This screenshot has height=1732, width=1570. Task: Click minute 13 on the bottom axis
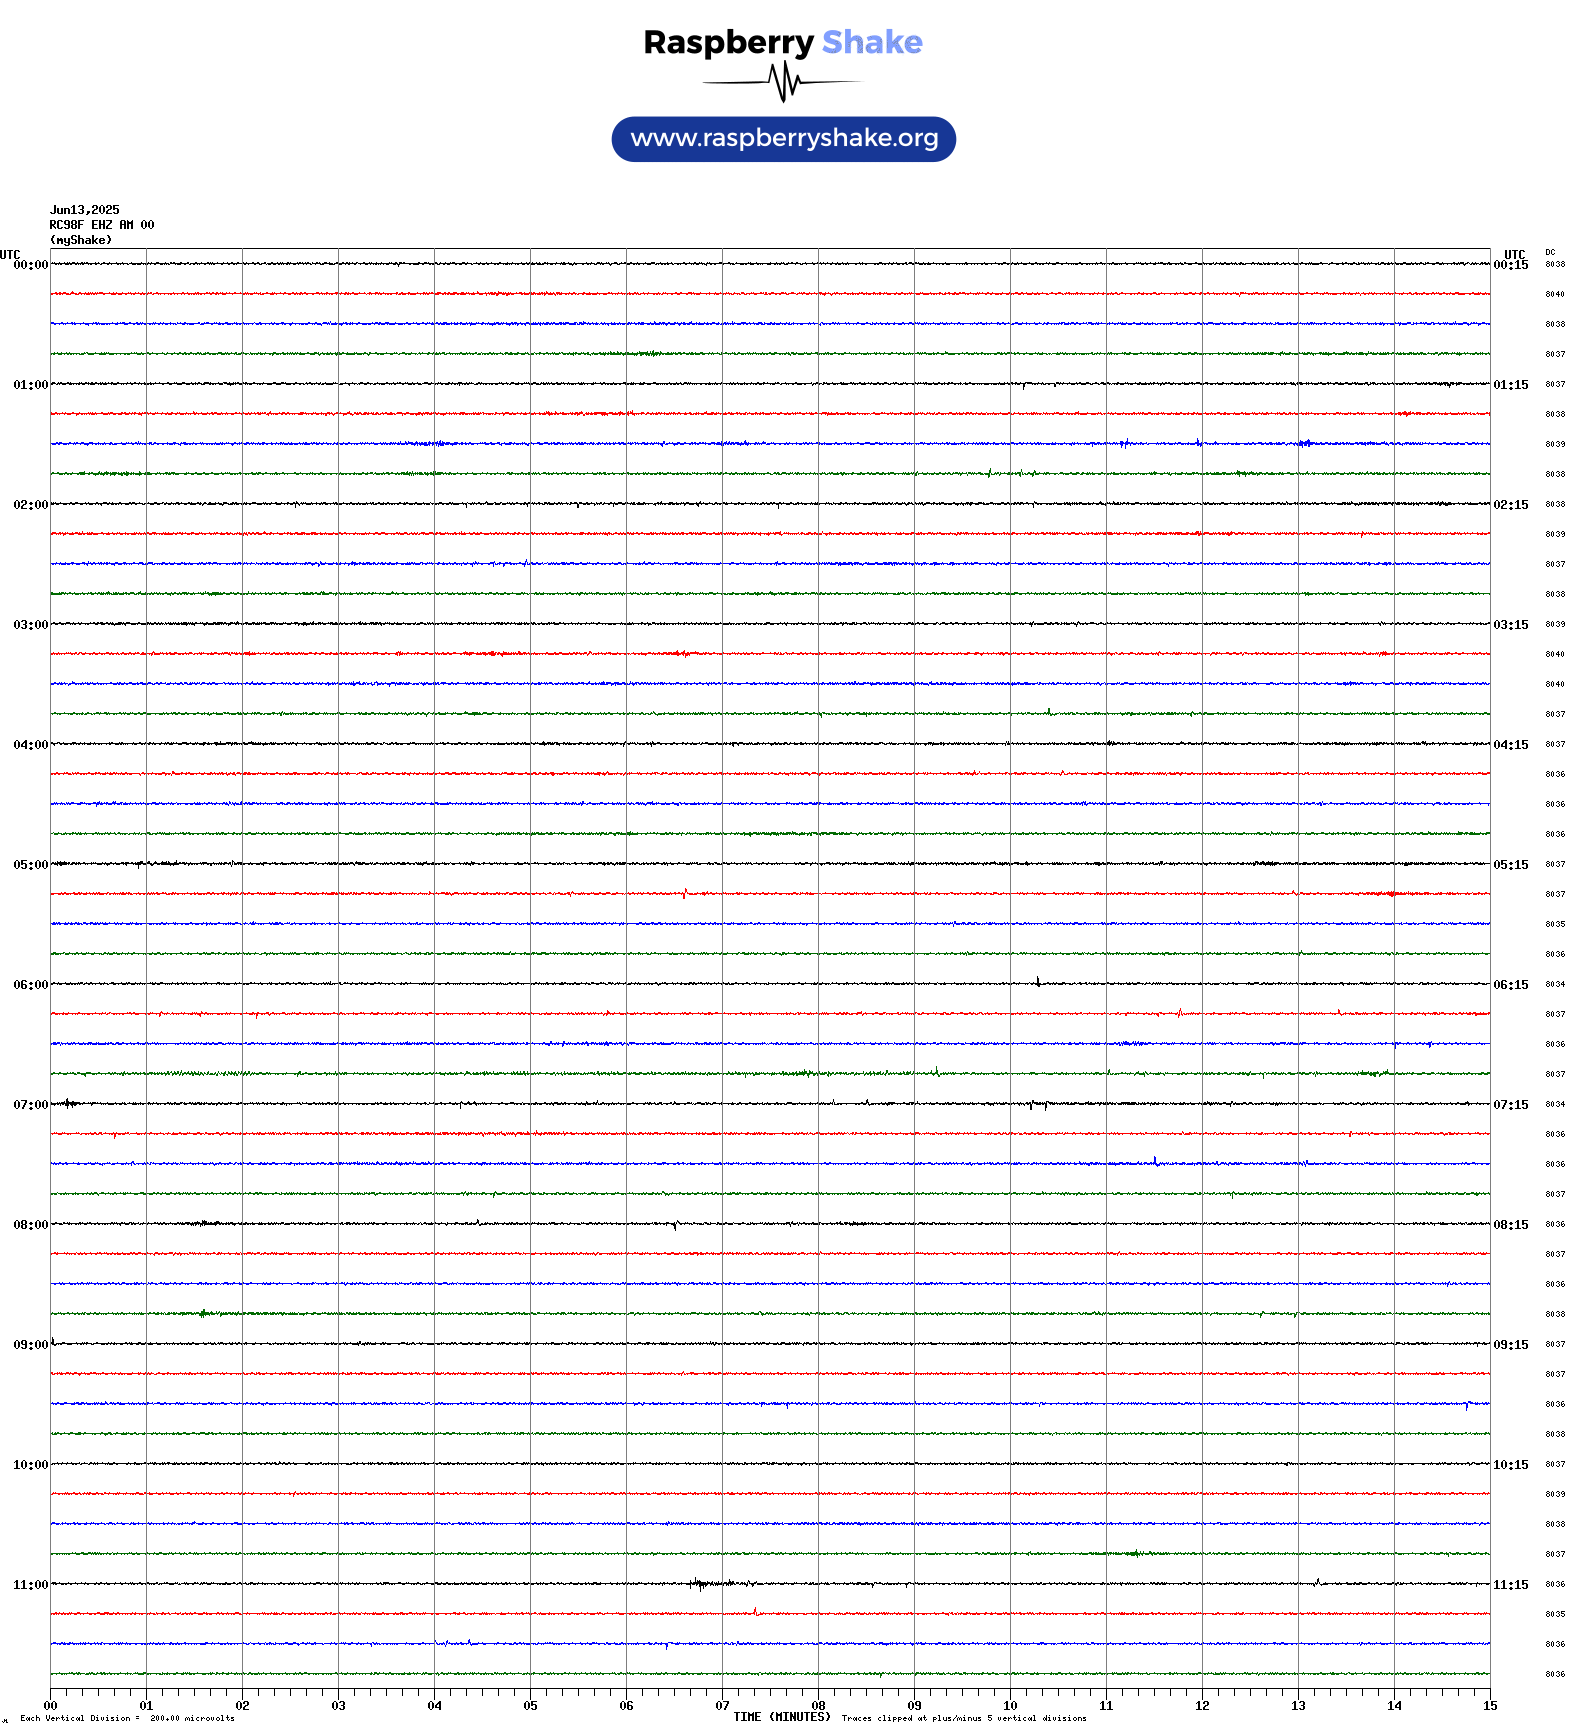click(x=1298, y=1706)
